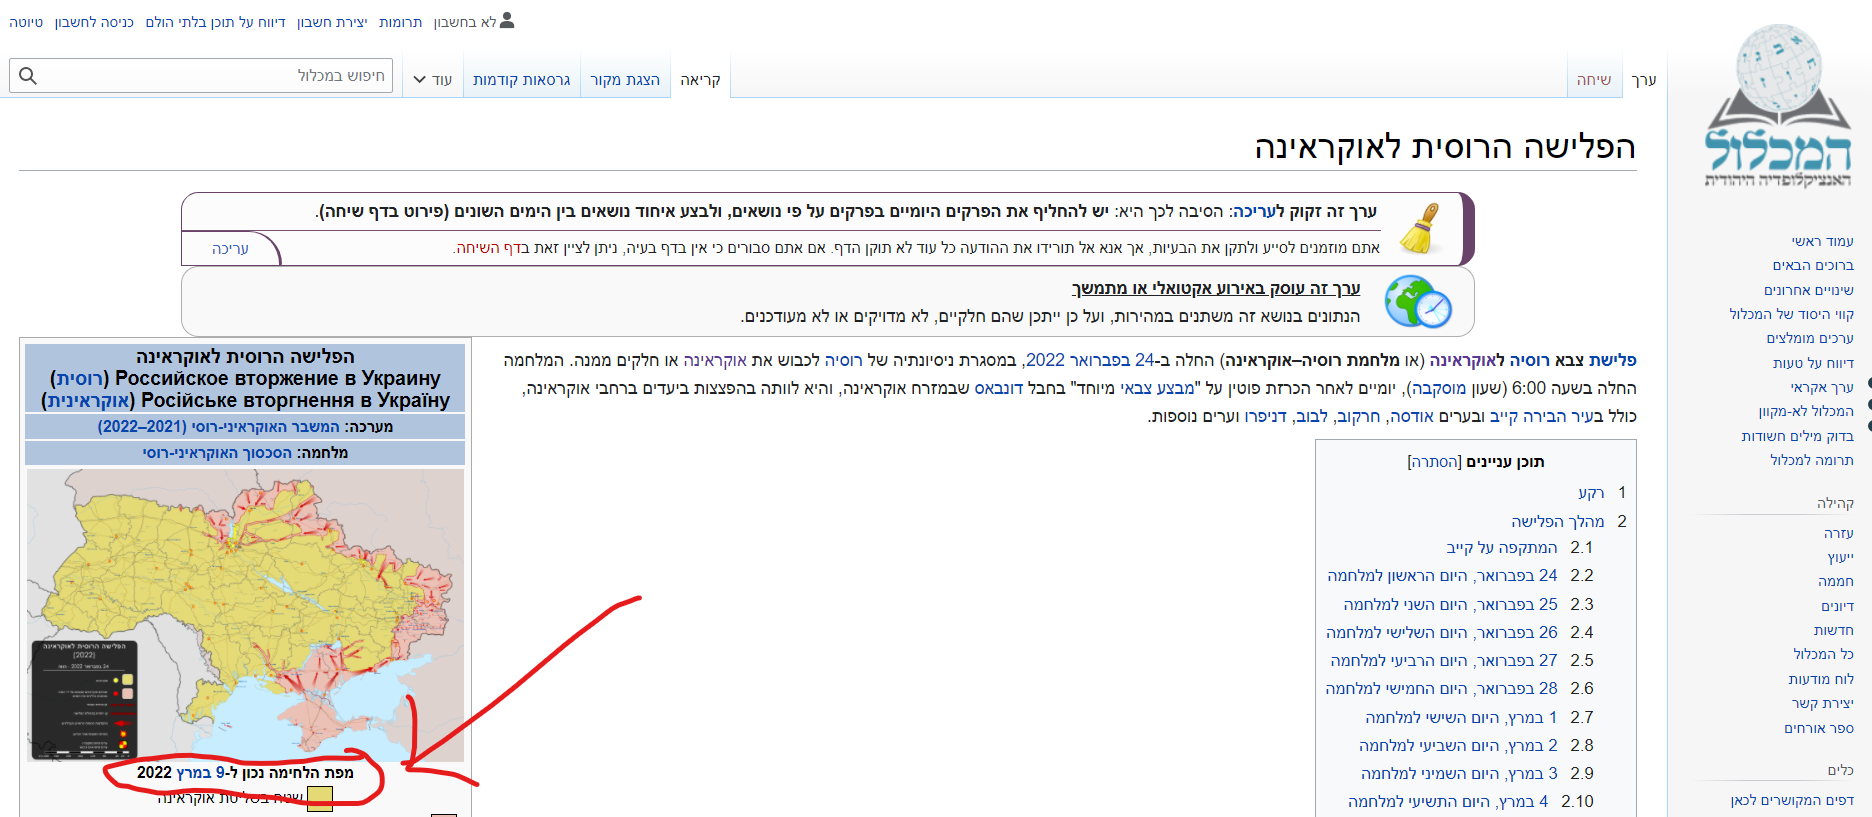Open sidebar link ערך אקראי
The image size is (1872, 817).
point(1822,387)
